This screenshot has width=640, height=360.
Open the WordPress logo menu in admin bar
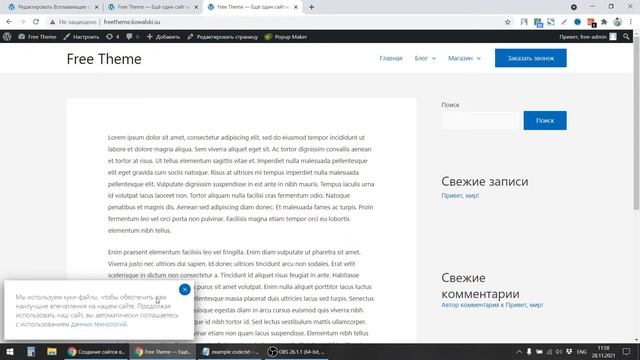pyautogui.click(x=7, y=37)
